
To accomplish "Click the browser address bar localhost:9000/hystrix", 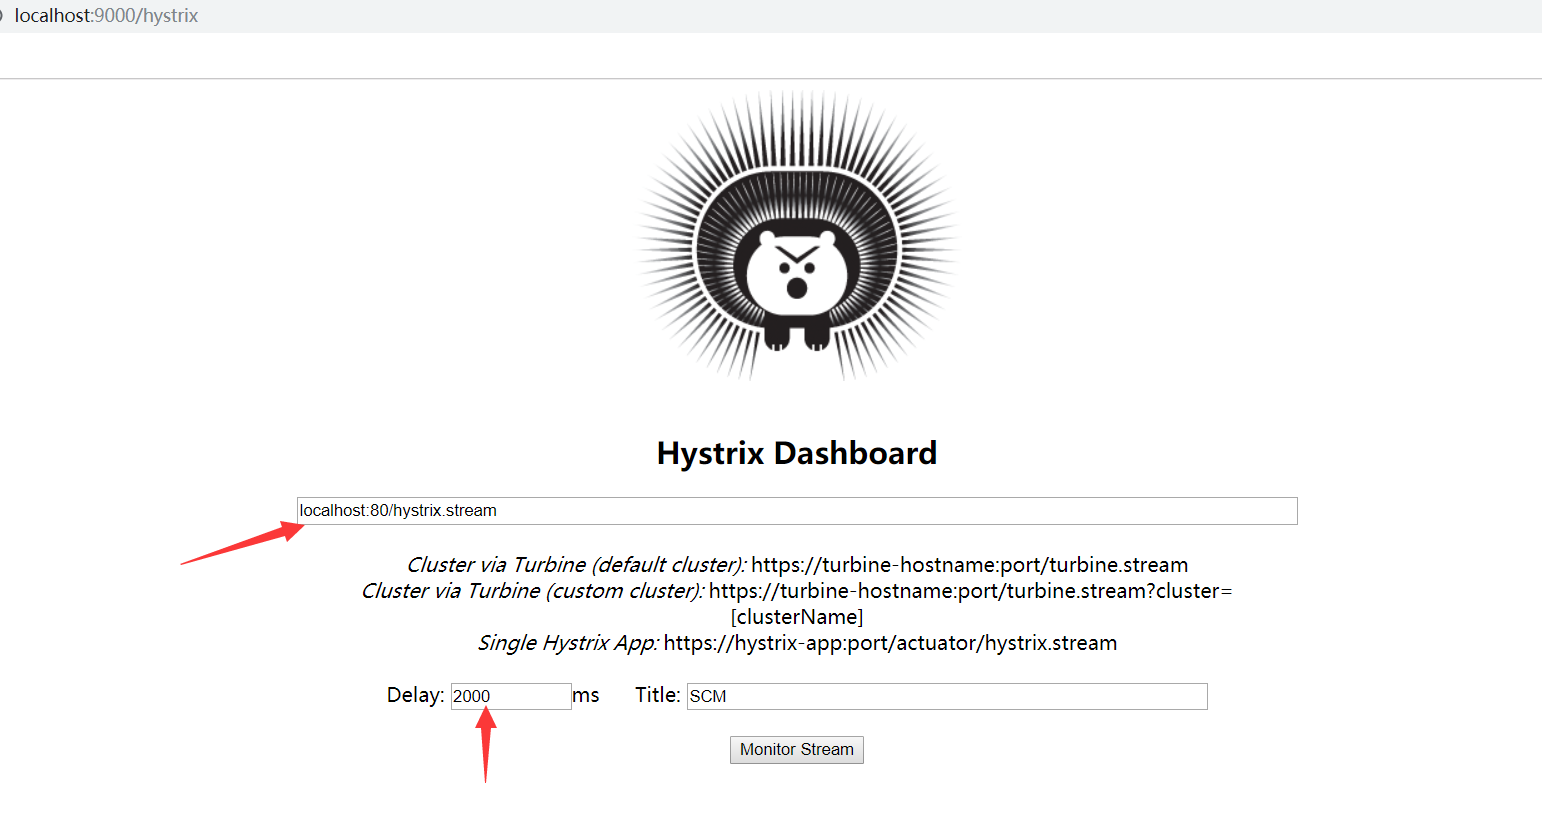I will (x=106, y=16).
